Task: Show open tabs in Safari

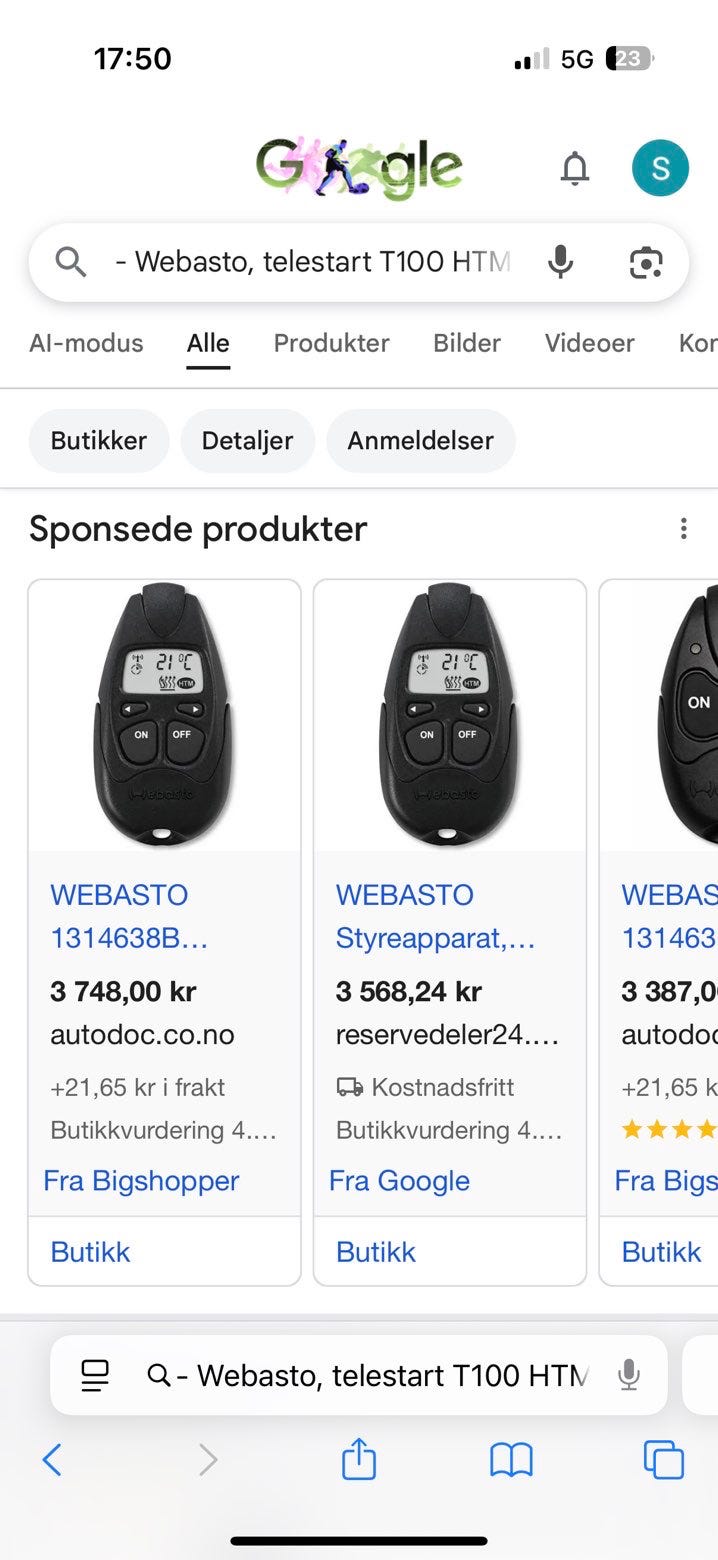Action: coord(663,1460)
